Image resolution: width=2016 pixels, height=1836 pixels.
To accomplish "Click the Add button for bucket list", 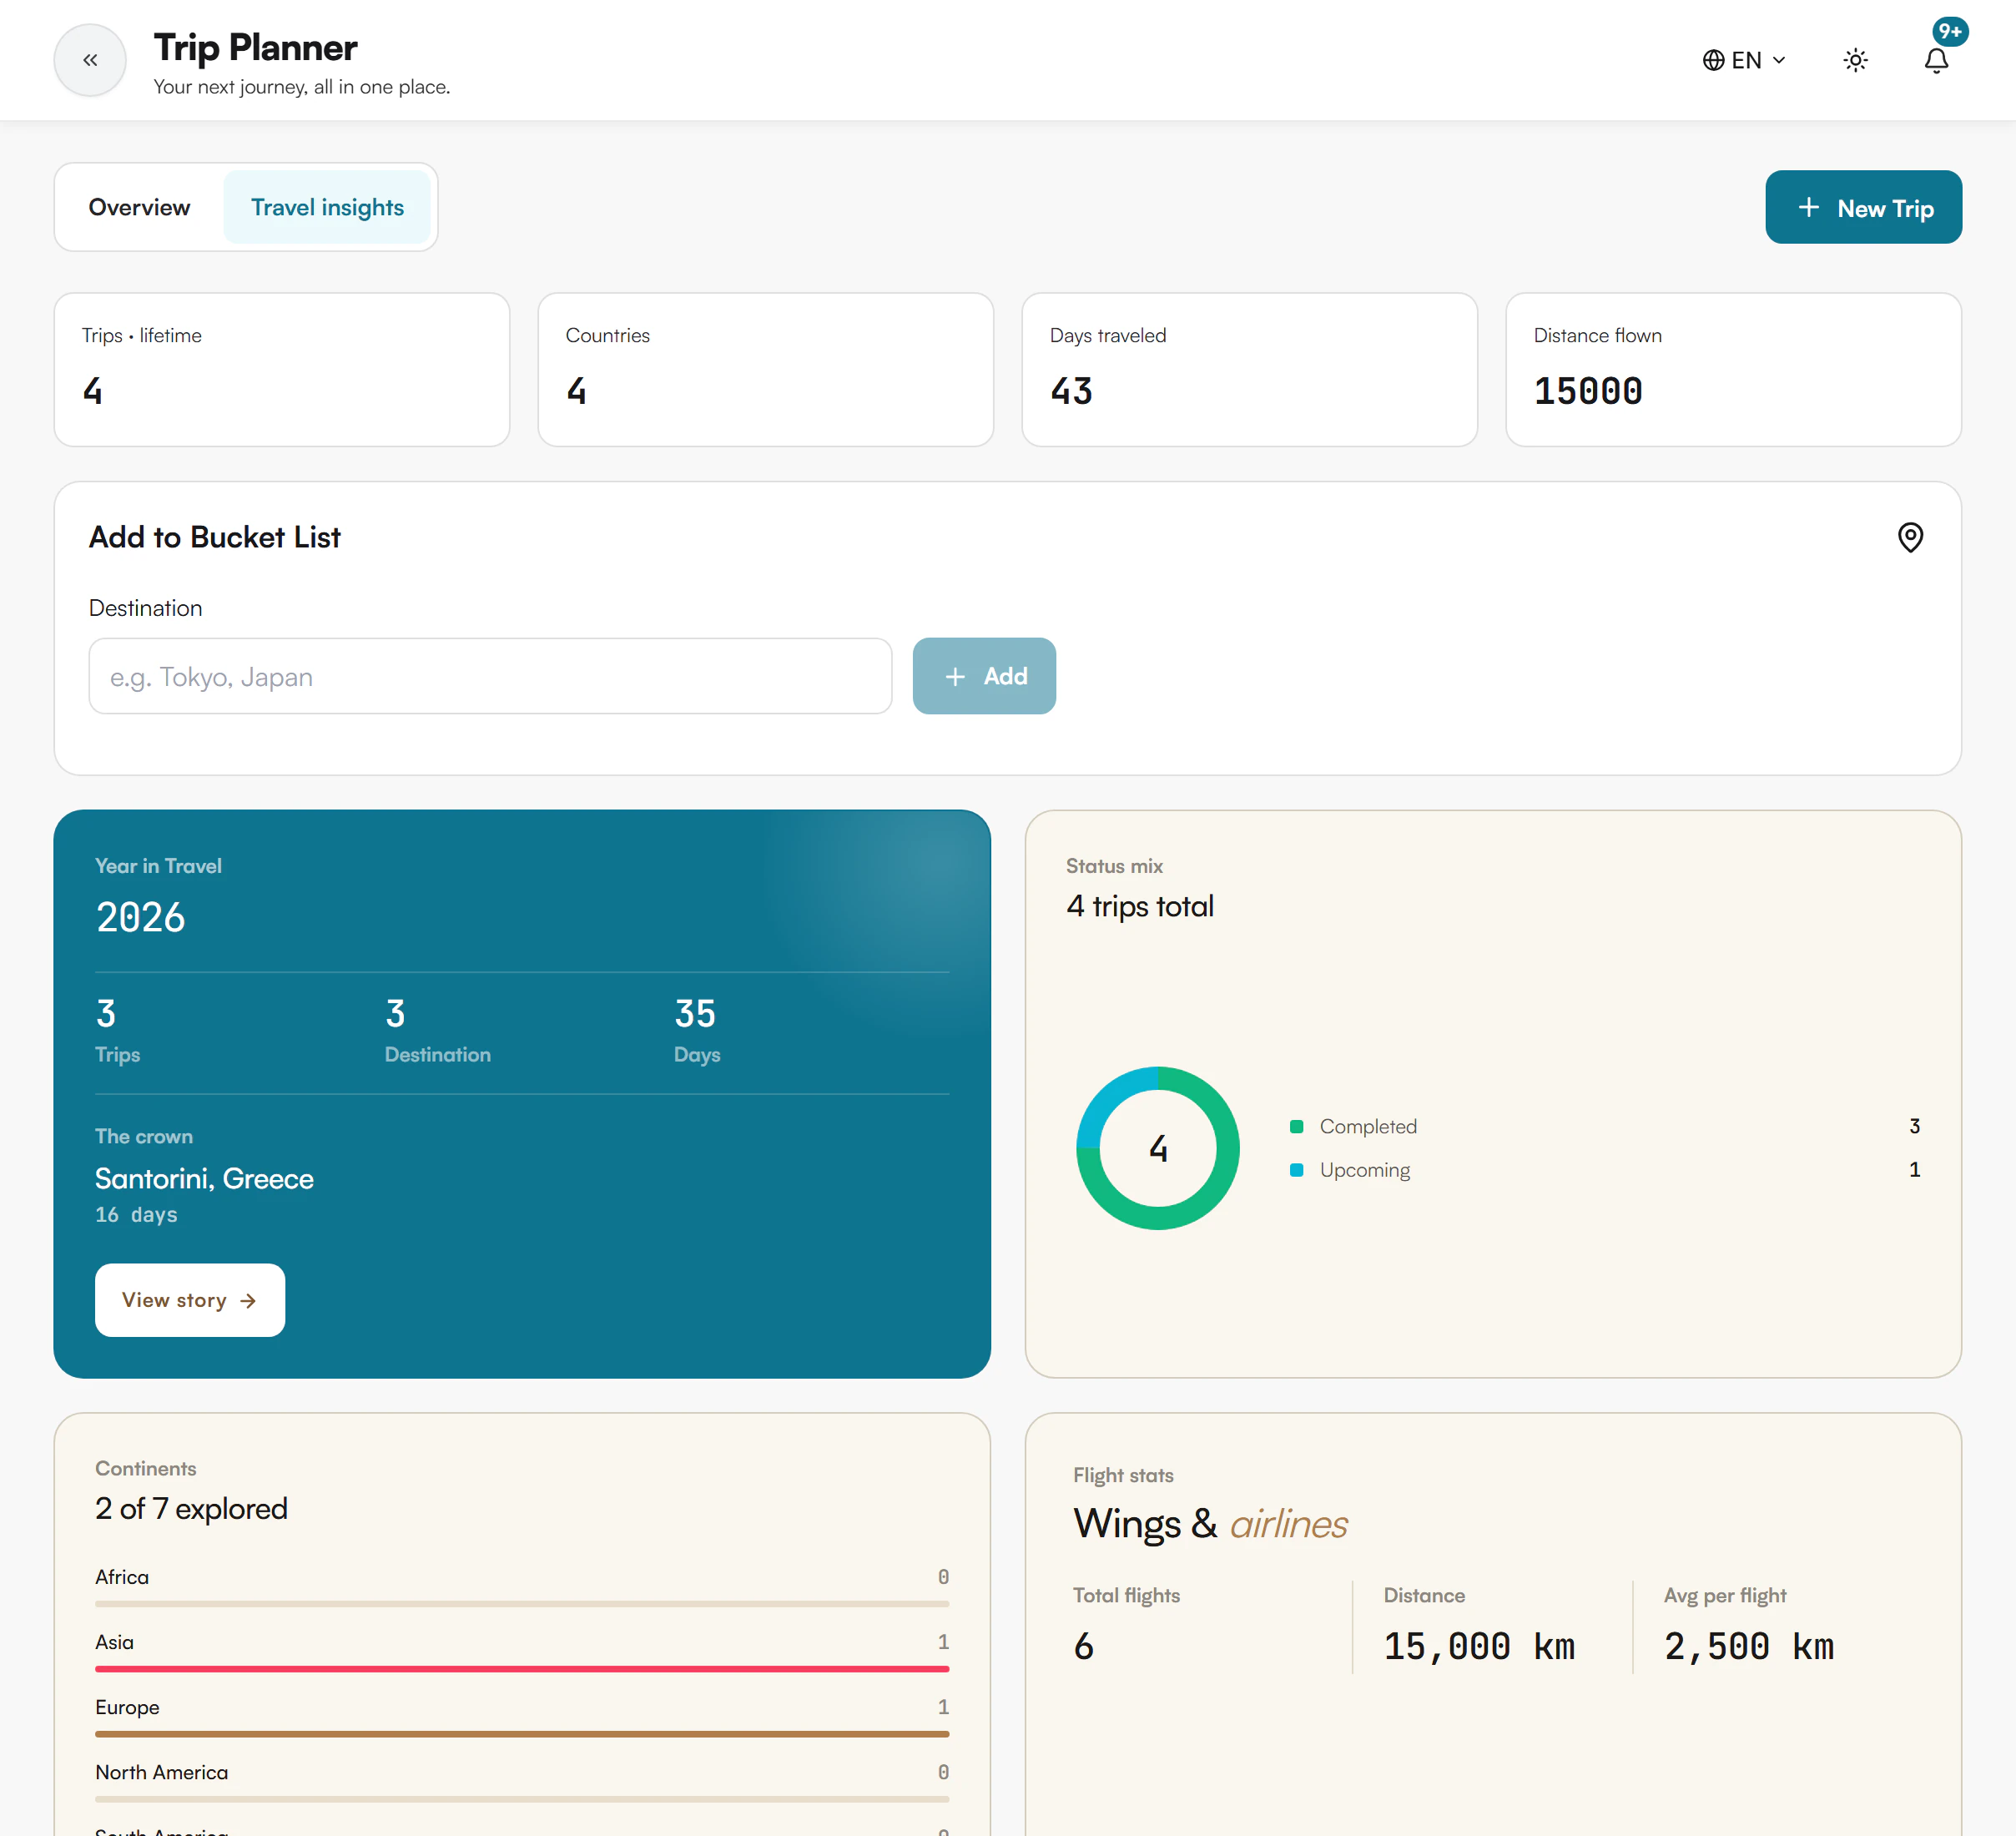I will click(984, 676).
